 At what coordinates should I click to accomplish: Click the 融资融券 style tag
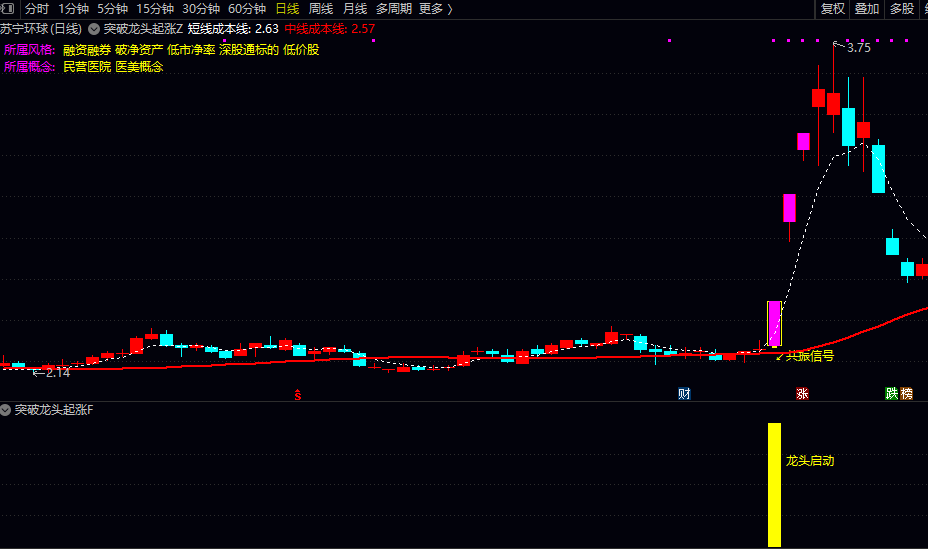tap(87, 50)
